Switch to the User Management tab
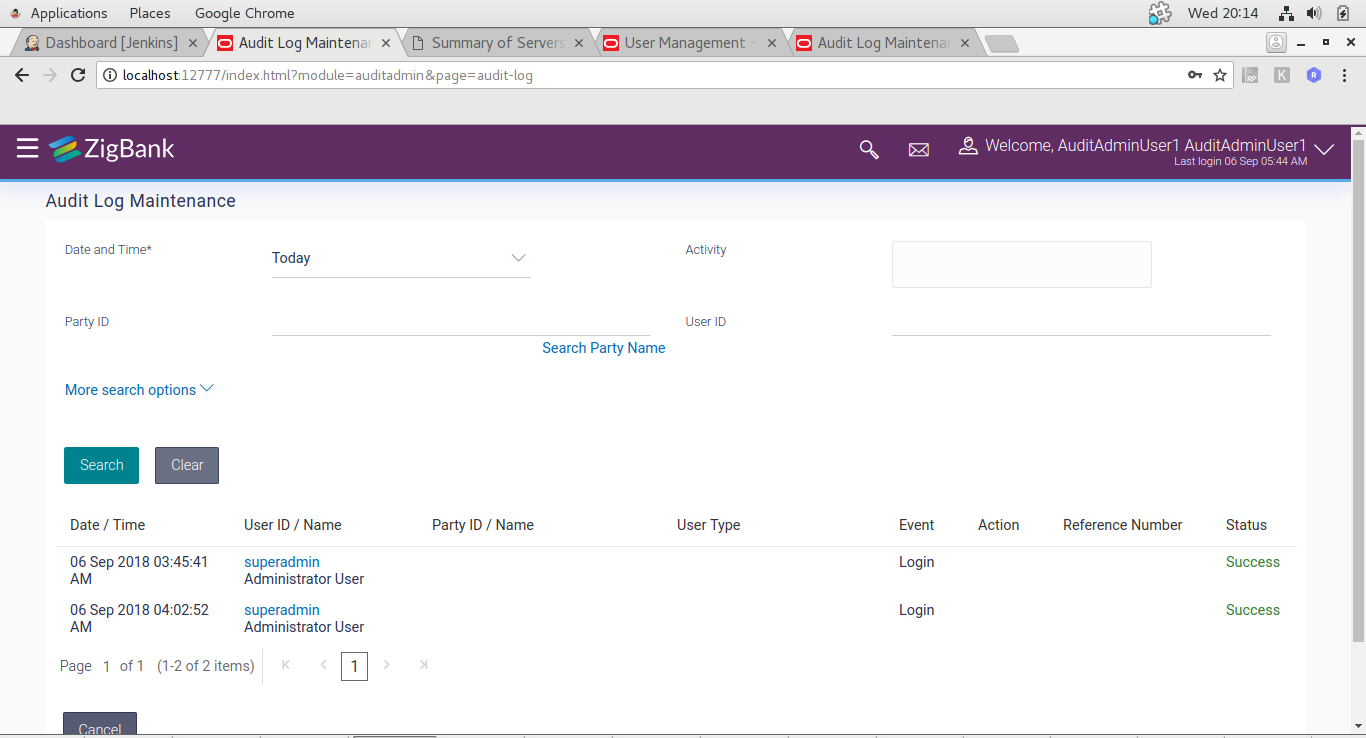The width and height of the screenshot is (1366, 738). [685, 43]
